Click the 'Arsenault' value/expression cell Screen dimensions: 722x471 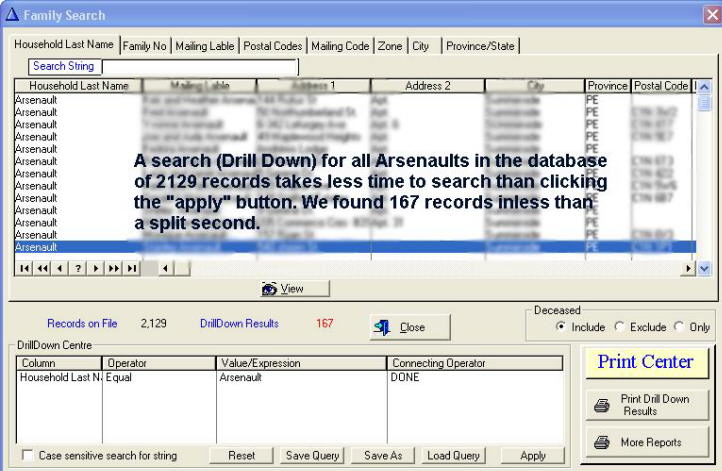click(302, 377)
